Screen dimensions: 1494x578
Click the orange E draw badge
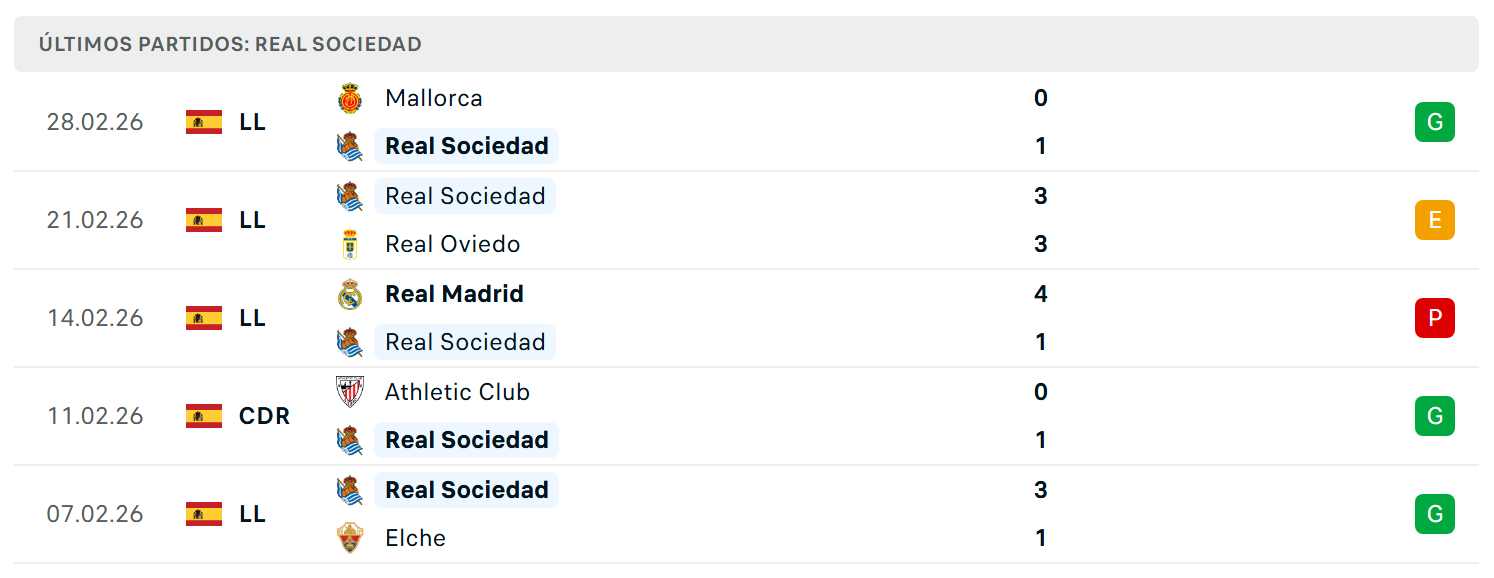1434,220
